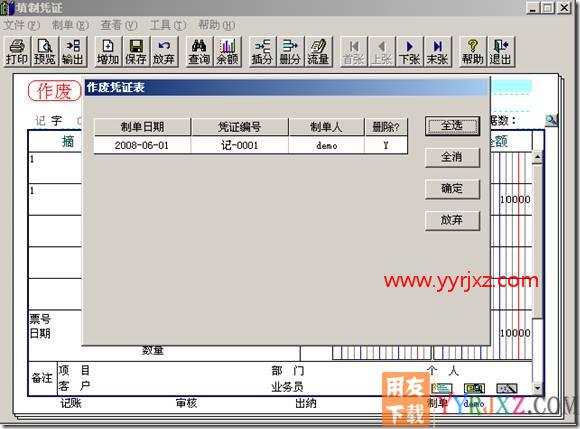Viewport: 580px width, 429px height.
Task: Click the 作废凭证表 dialog title bar
Action: (x=287, y=87)
